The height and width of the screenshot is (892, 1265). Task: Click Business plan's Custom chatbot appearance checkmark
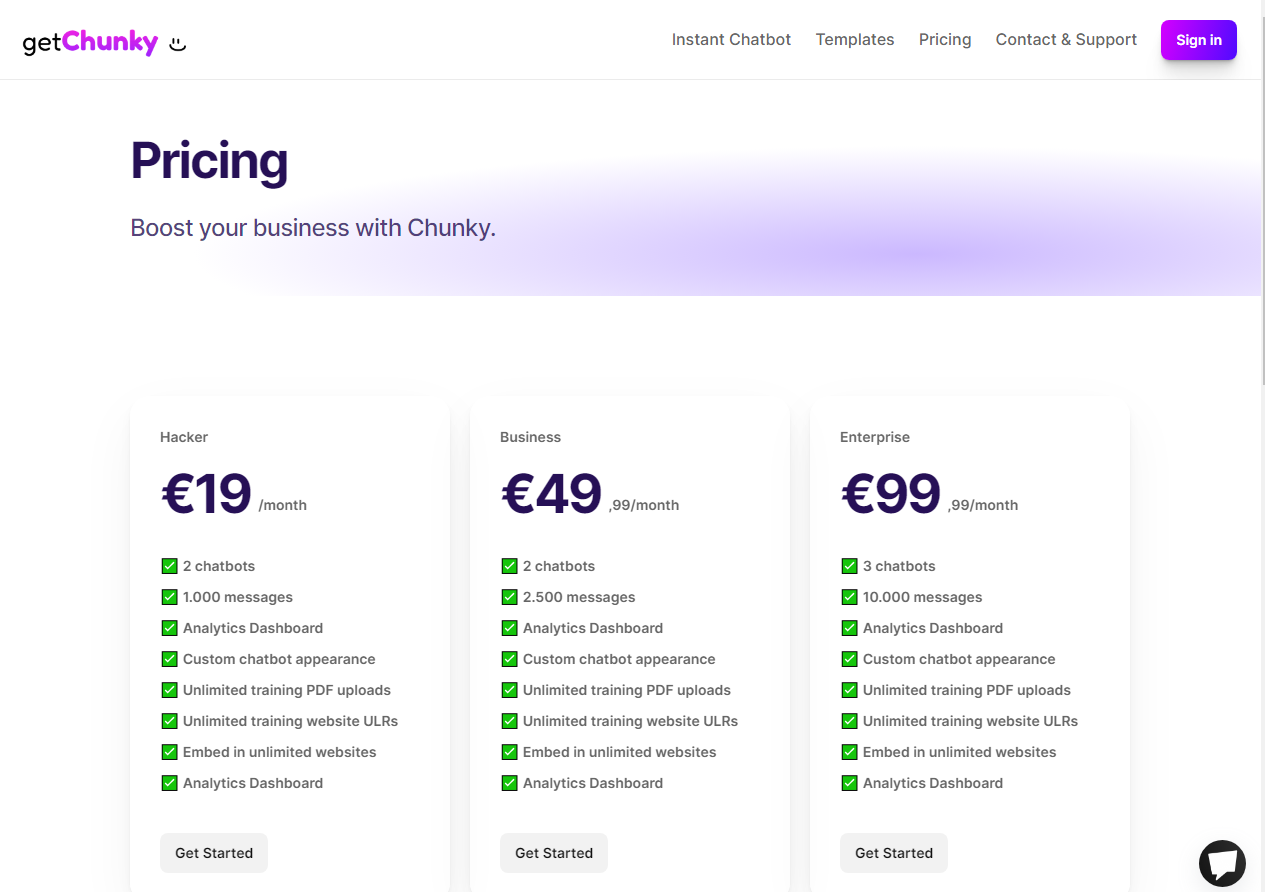509,659
